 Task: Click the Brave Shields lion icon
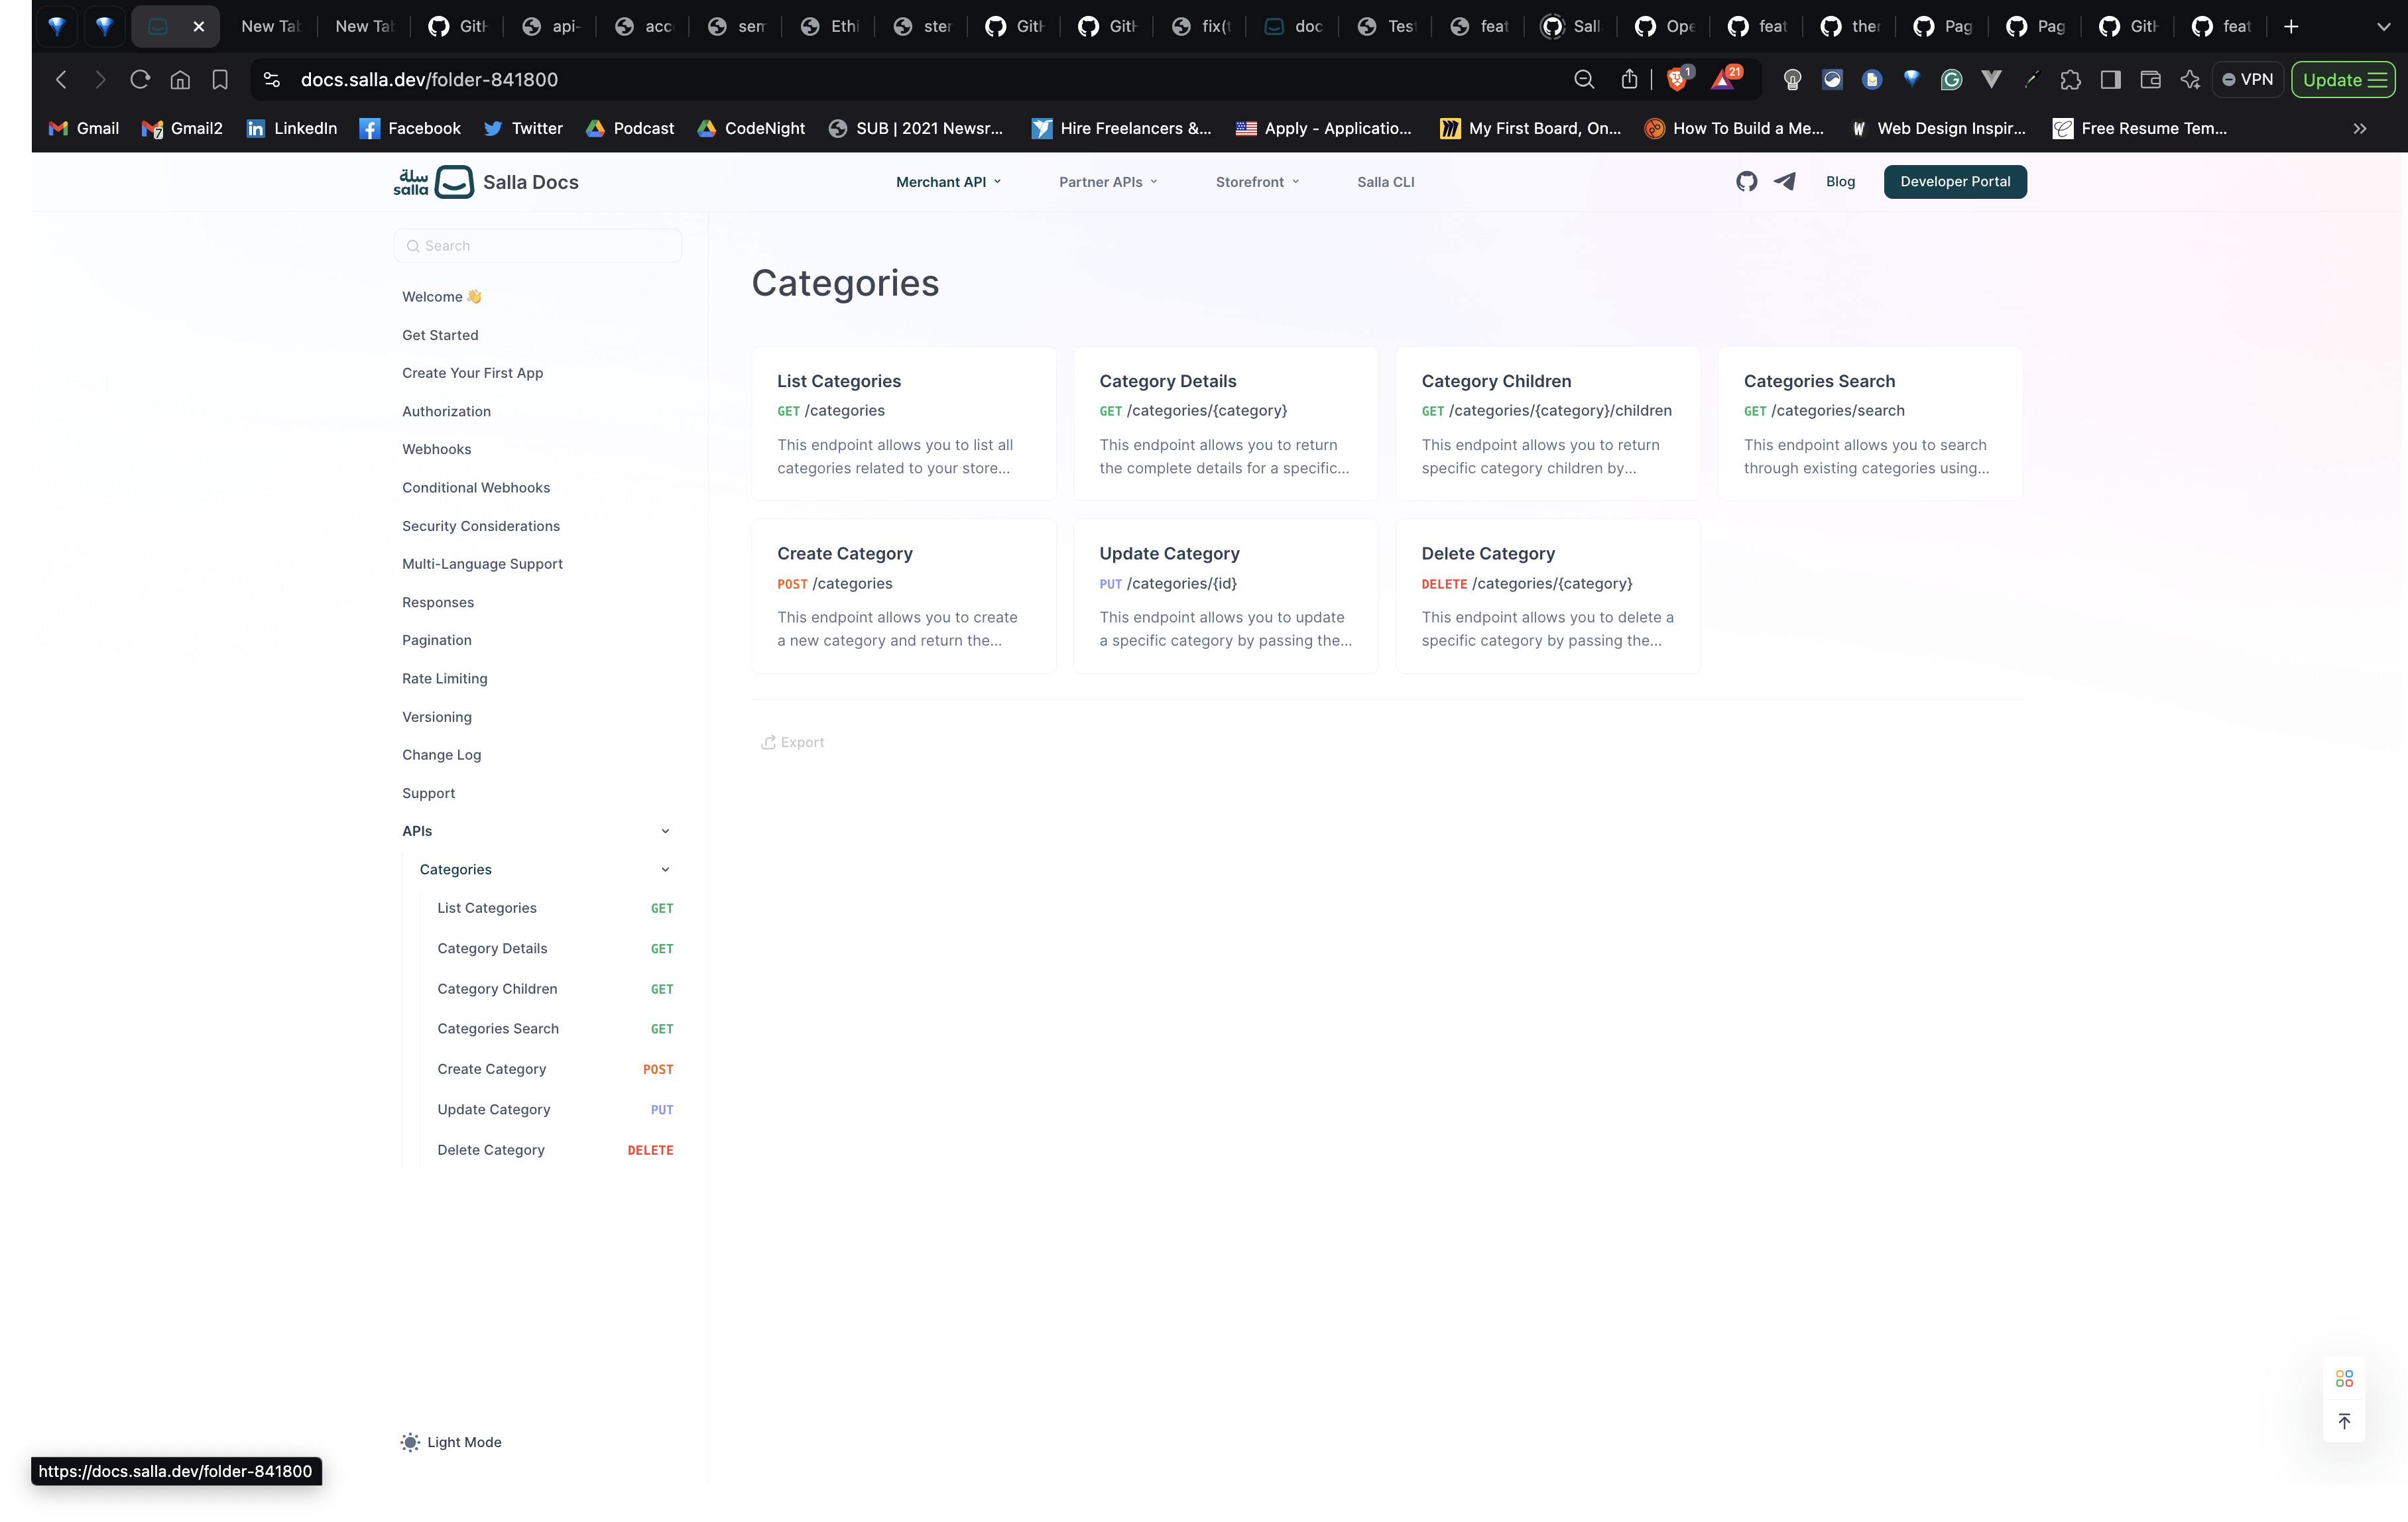tap(1677, 79)
